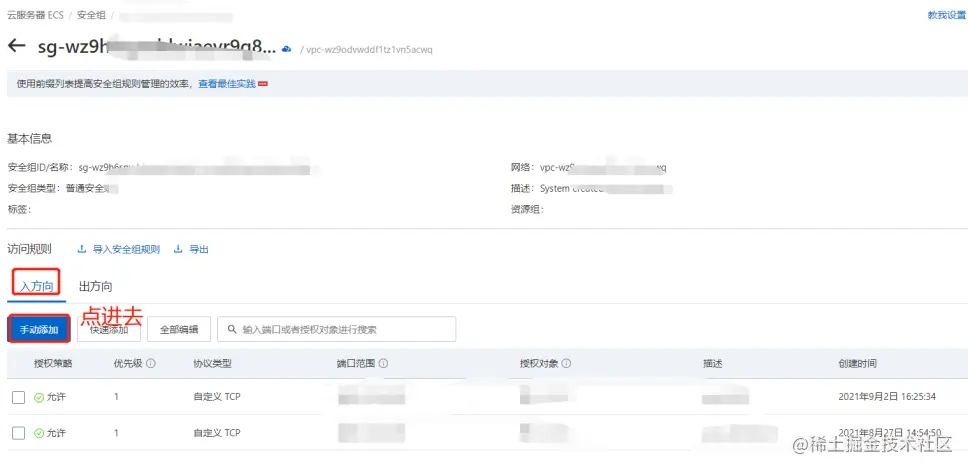The width and height of the screenshot is (968, 470).
Task: Switch to the 出方向 tab
Action: tap(96, 287)
